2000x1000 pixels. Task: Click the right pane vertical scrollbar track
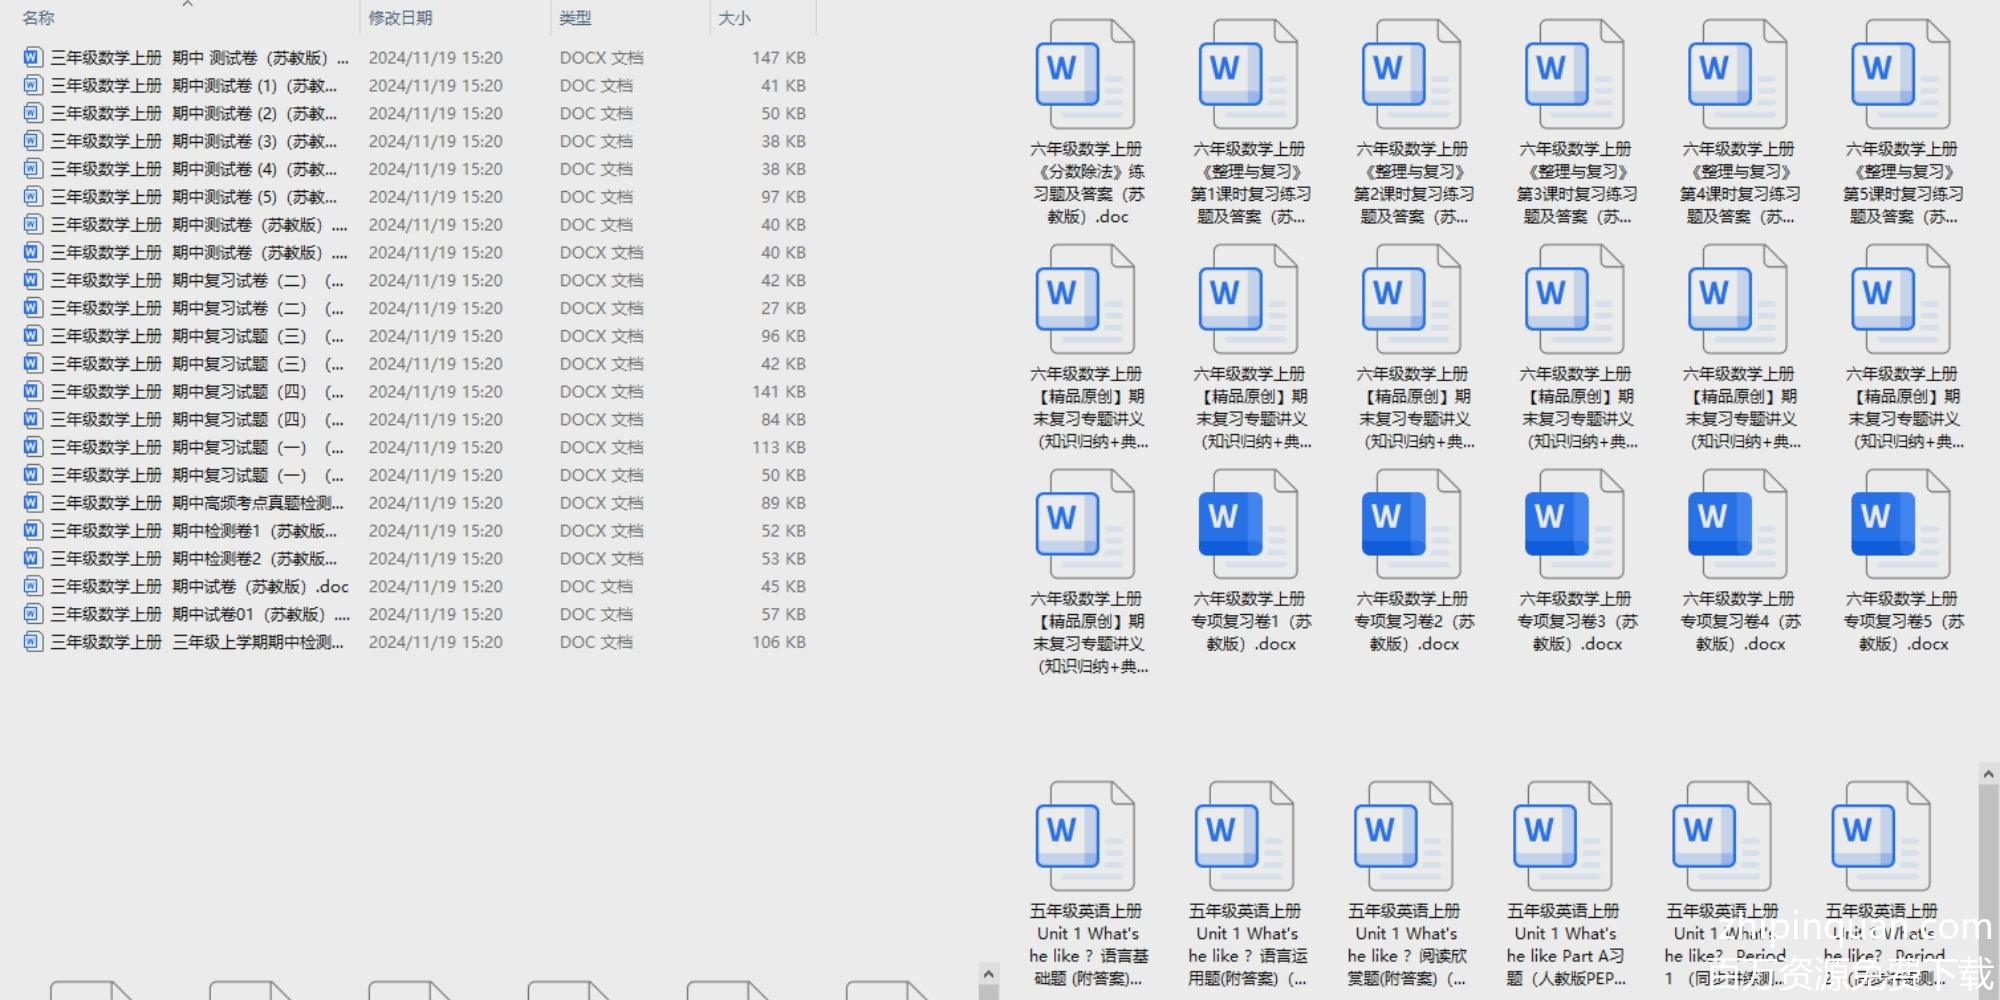click(1988, 880)
